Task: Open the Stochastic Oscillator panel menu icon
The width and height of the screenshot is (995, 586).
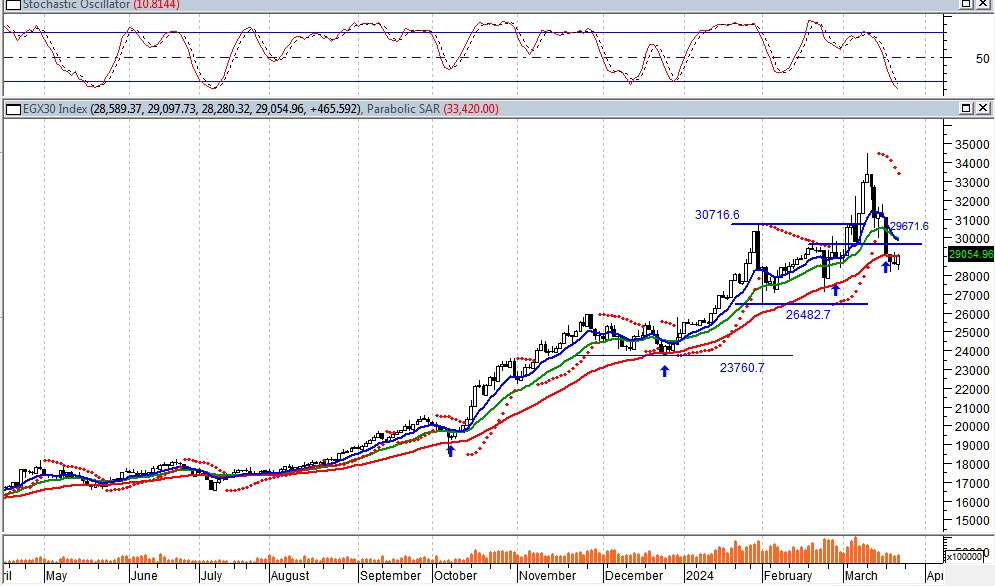Action: (5, 5)
